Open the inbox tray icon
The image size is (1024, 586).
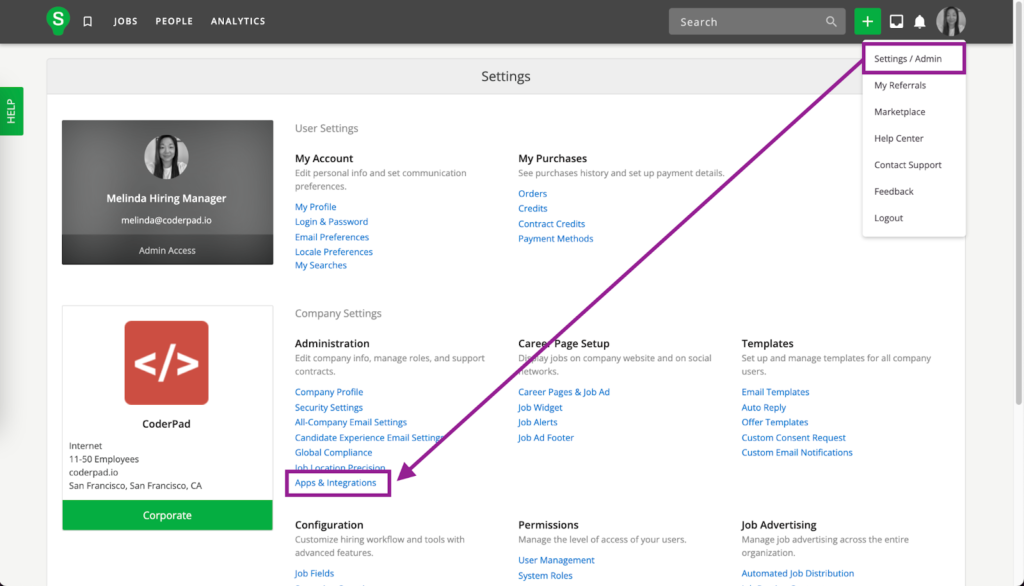coord(896,20)
